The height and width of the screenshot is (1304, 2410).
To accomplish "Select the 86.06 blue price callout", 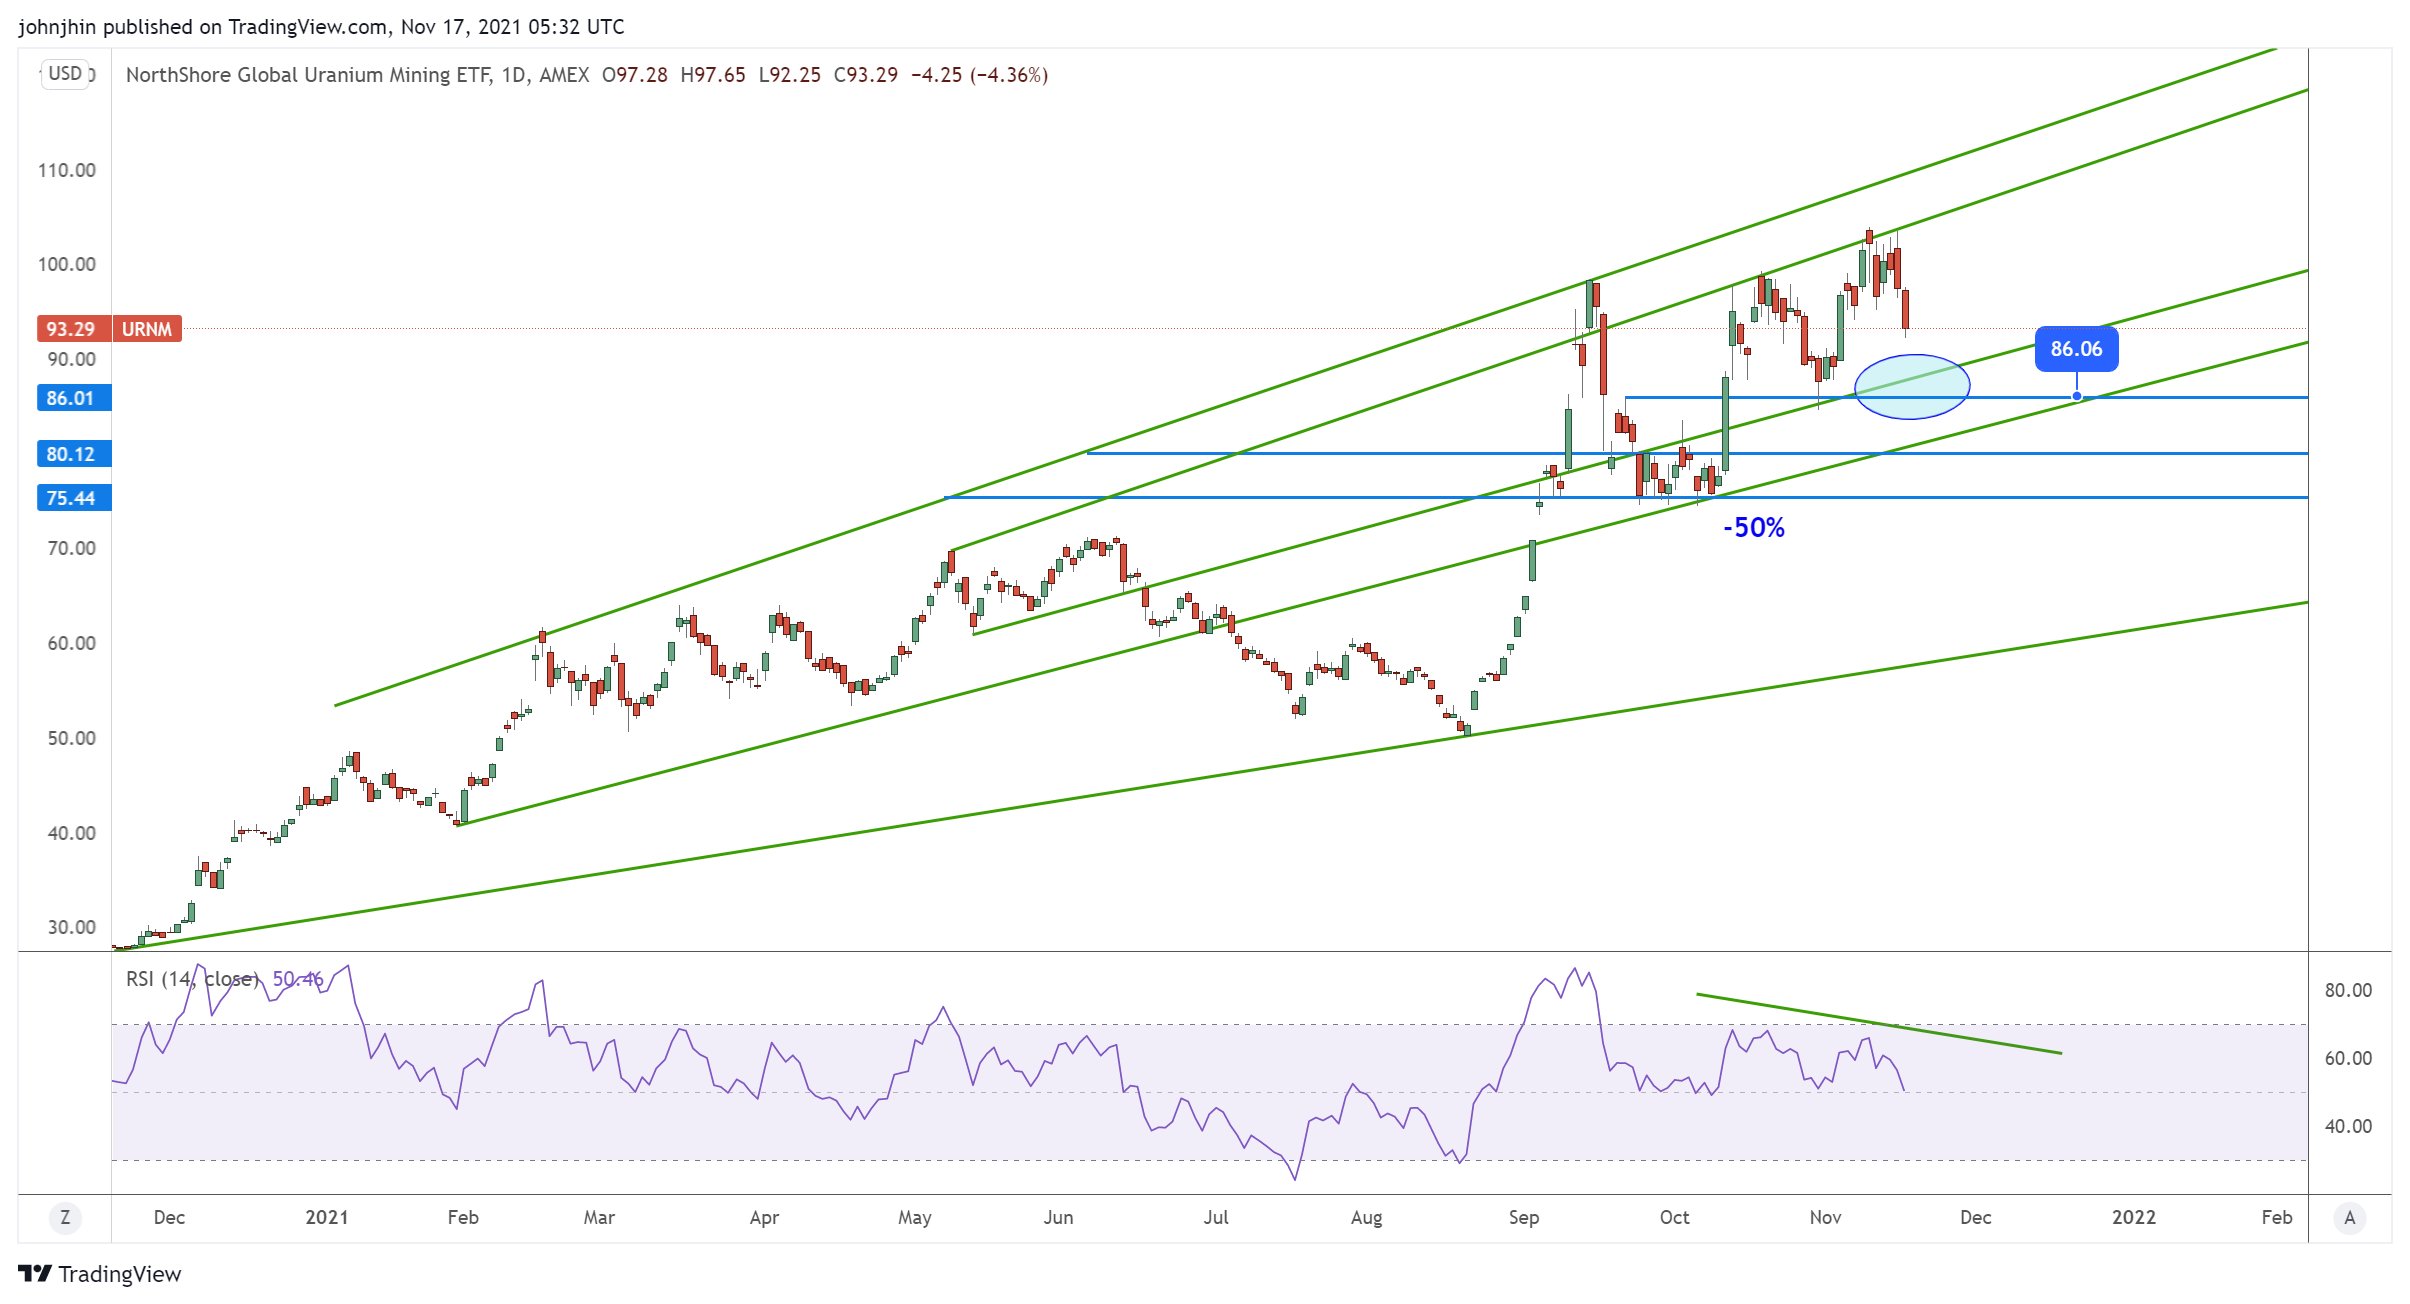I will click(2076, 349).
